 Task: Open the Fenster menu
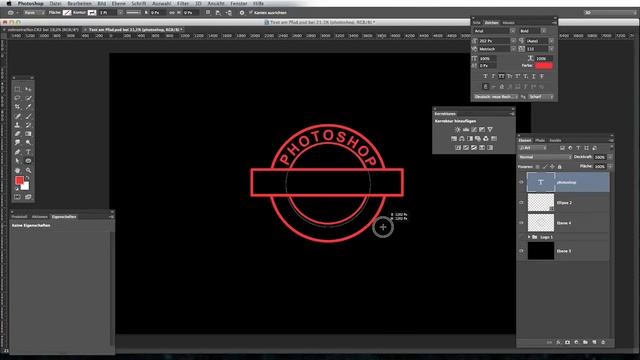click(x=239, y=3)
